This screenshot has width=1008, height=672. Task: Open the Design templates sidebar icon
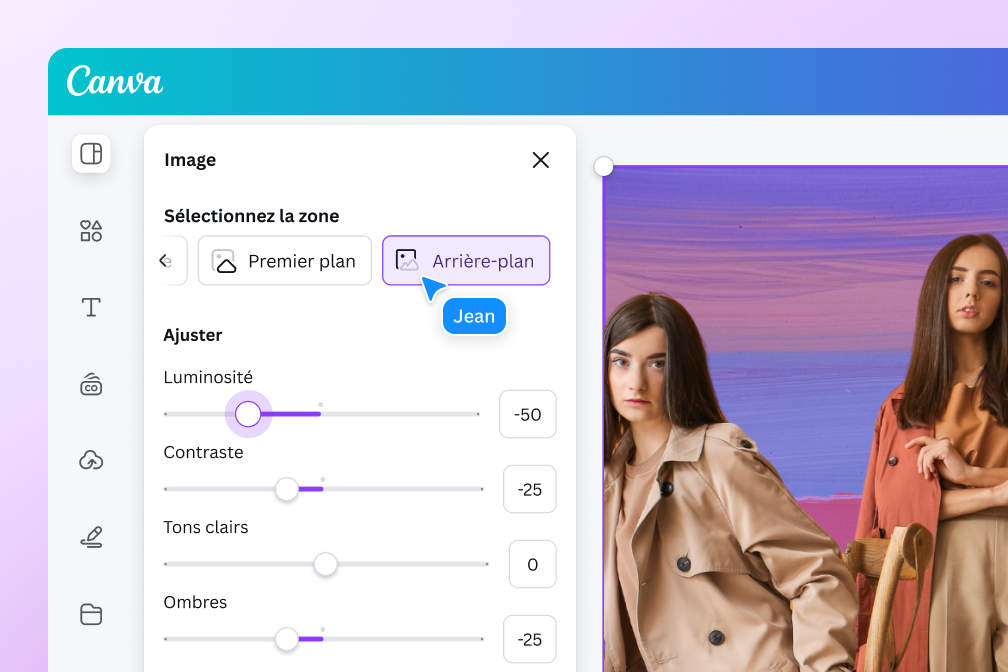[x=91, y=154]
